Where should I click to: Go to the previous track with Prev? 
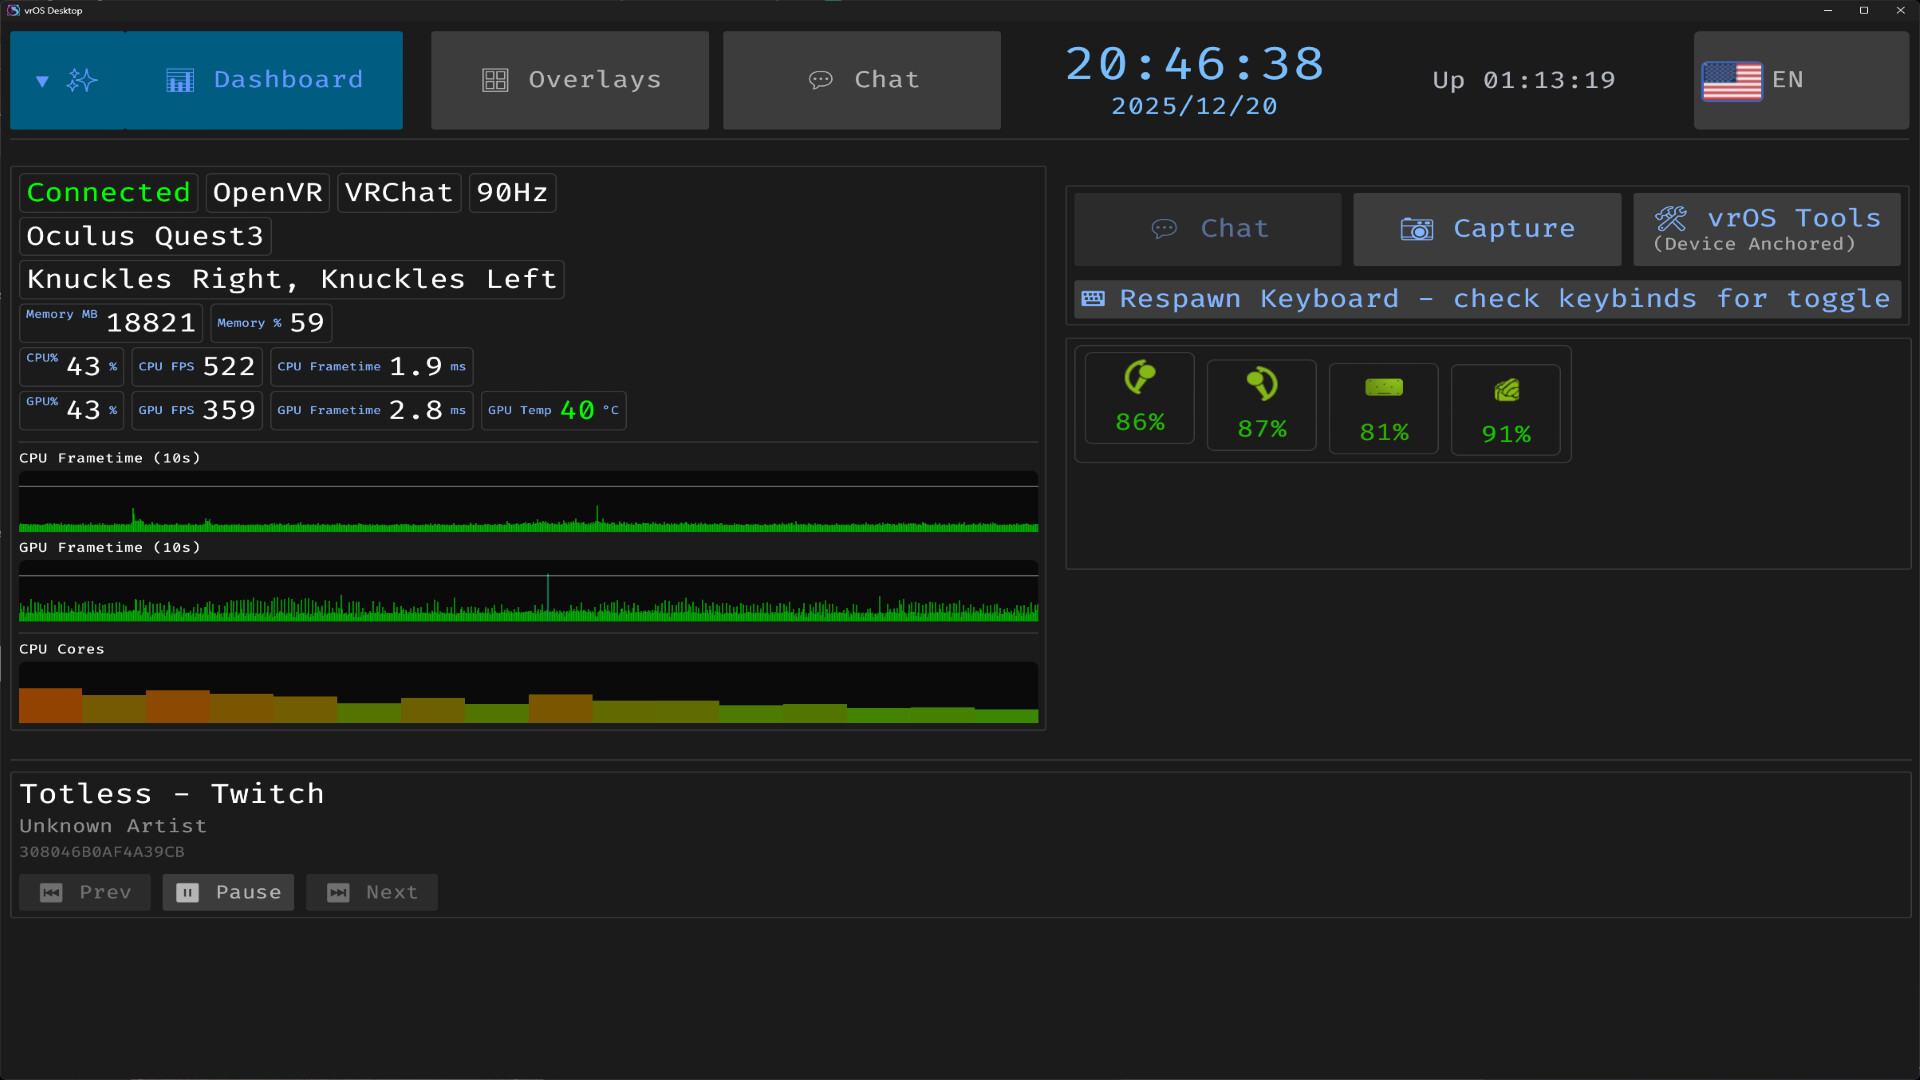[x=84, y=892]
